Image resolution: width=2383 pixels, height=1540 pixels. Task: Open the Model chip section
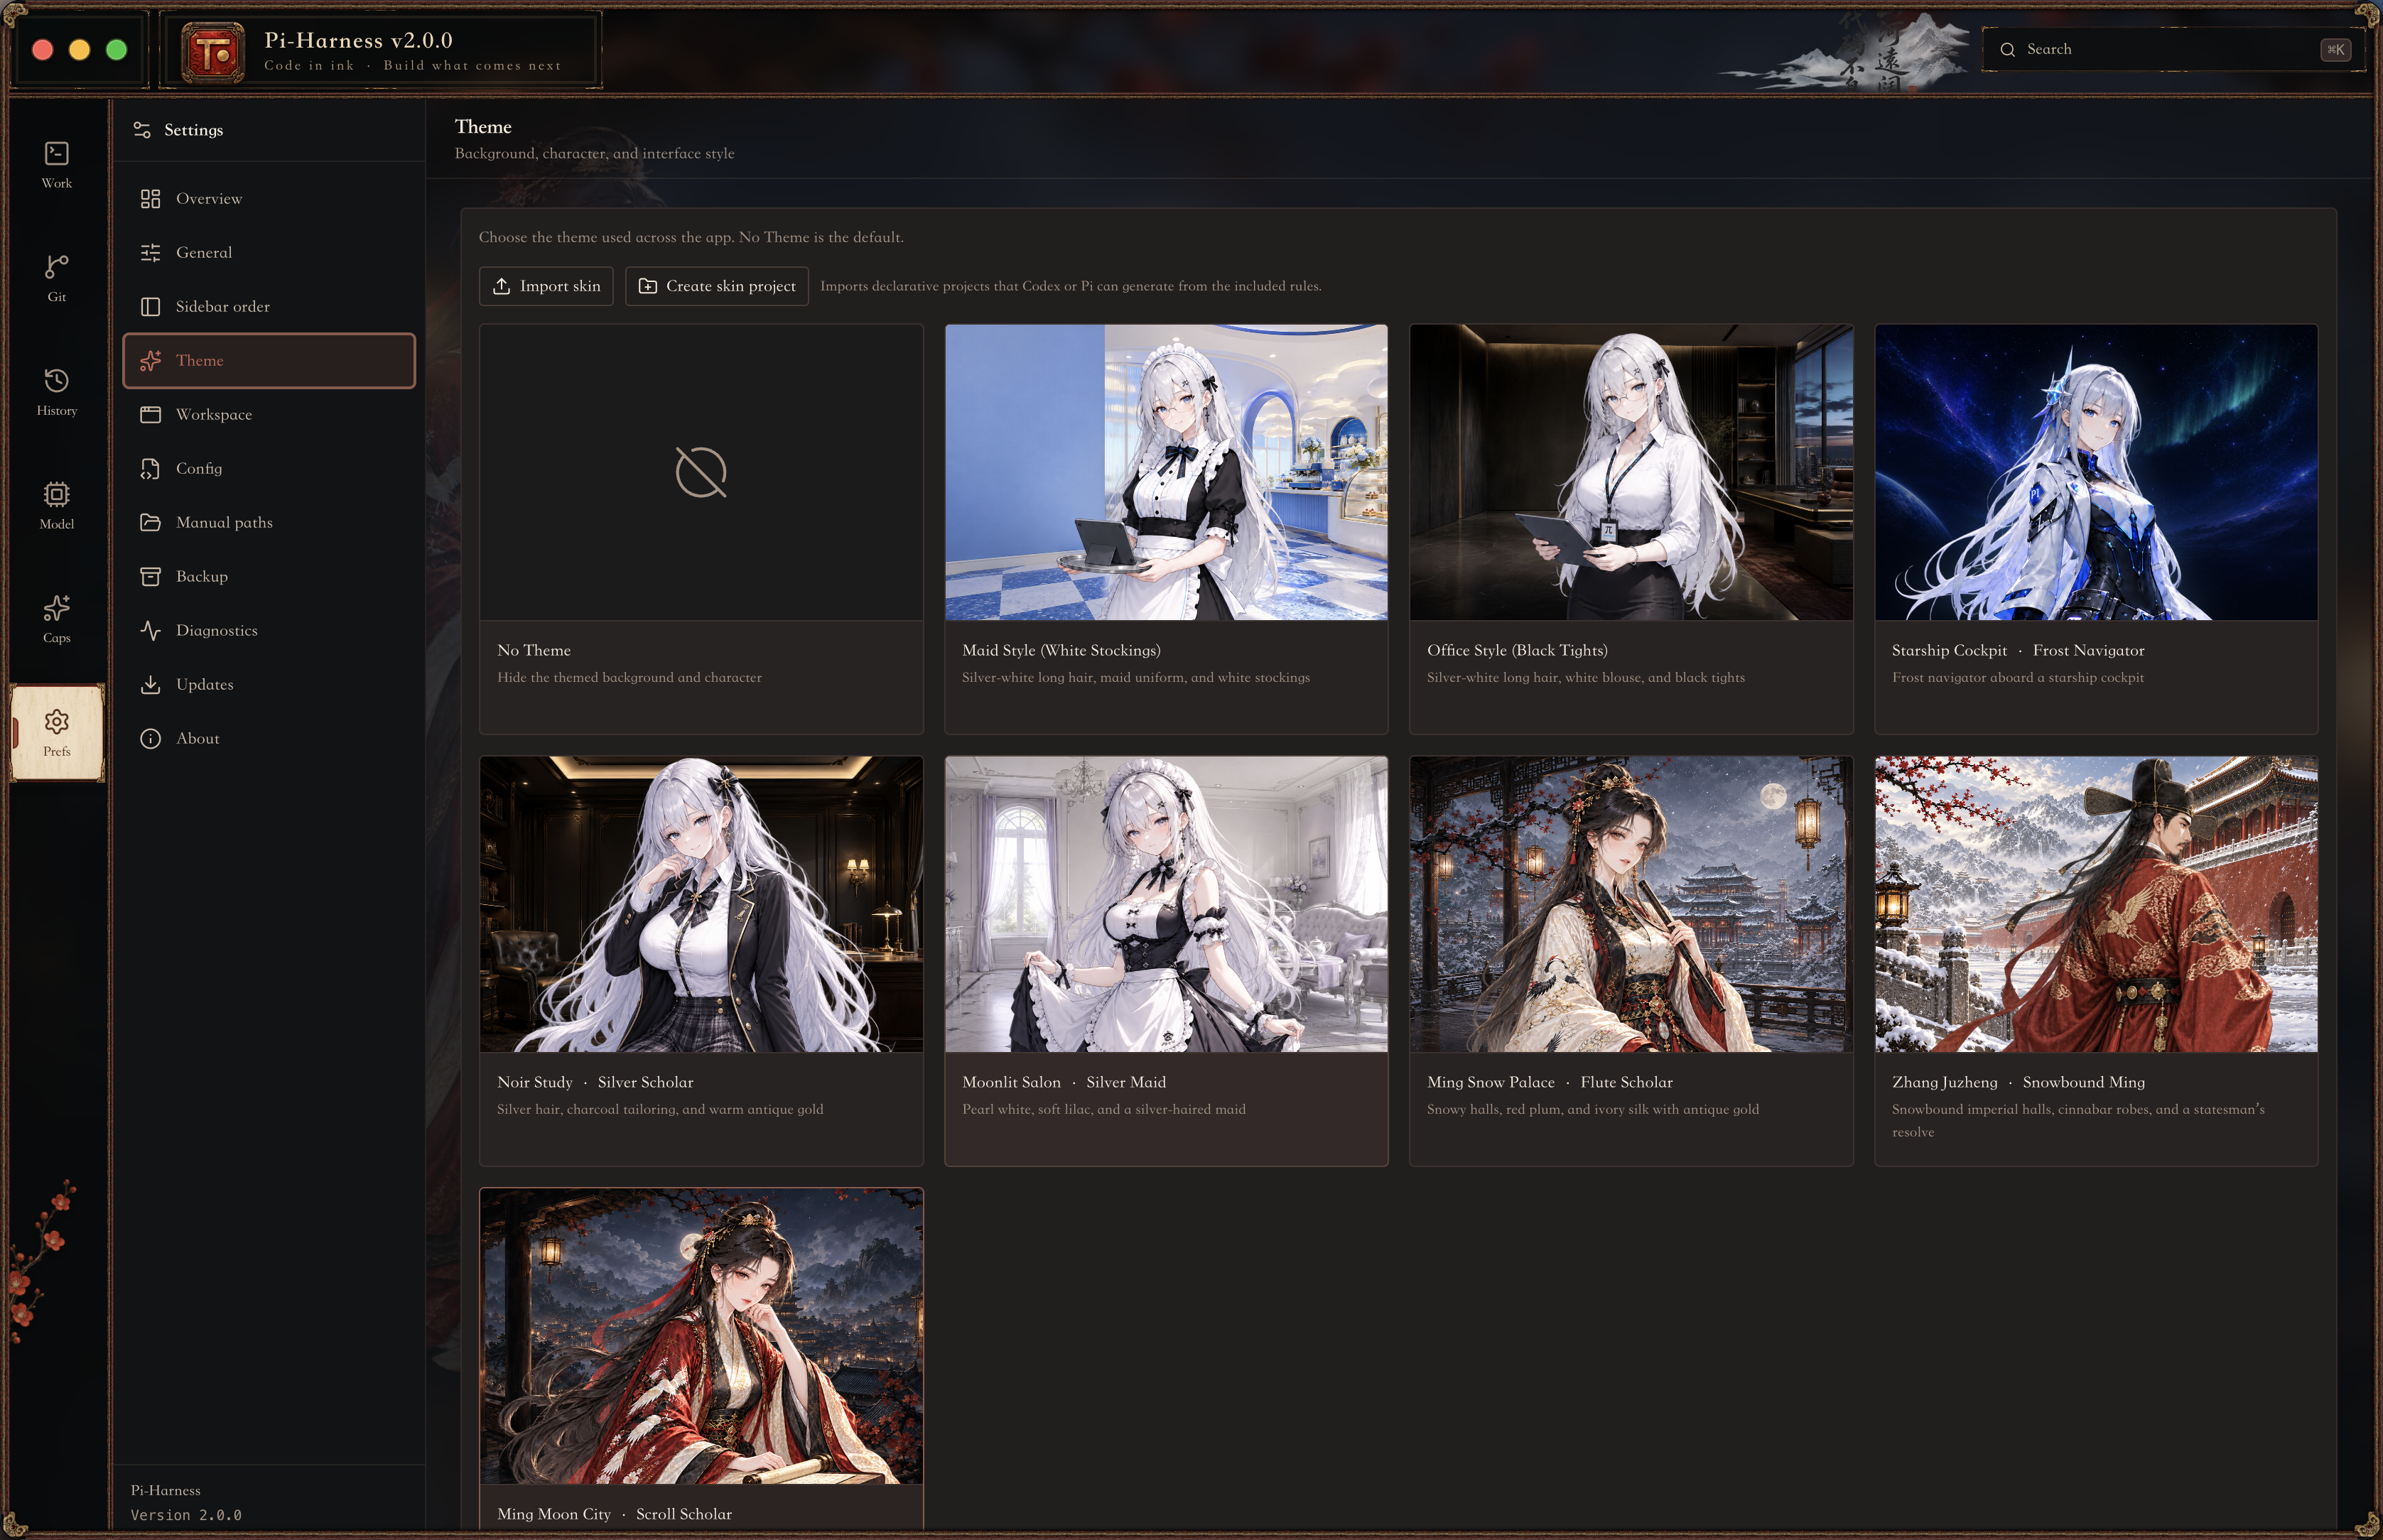57,506
